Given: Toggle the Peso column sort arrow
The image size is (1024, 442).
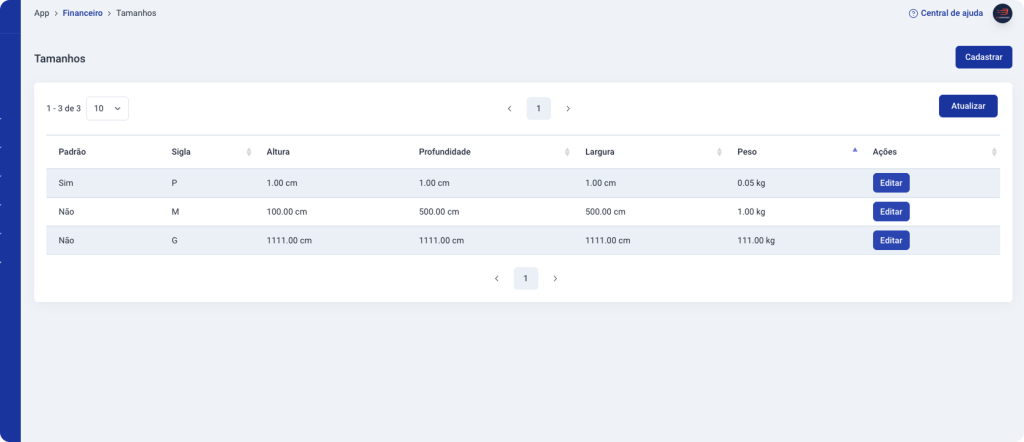Looking at the screenshot, I should point(854,151).
